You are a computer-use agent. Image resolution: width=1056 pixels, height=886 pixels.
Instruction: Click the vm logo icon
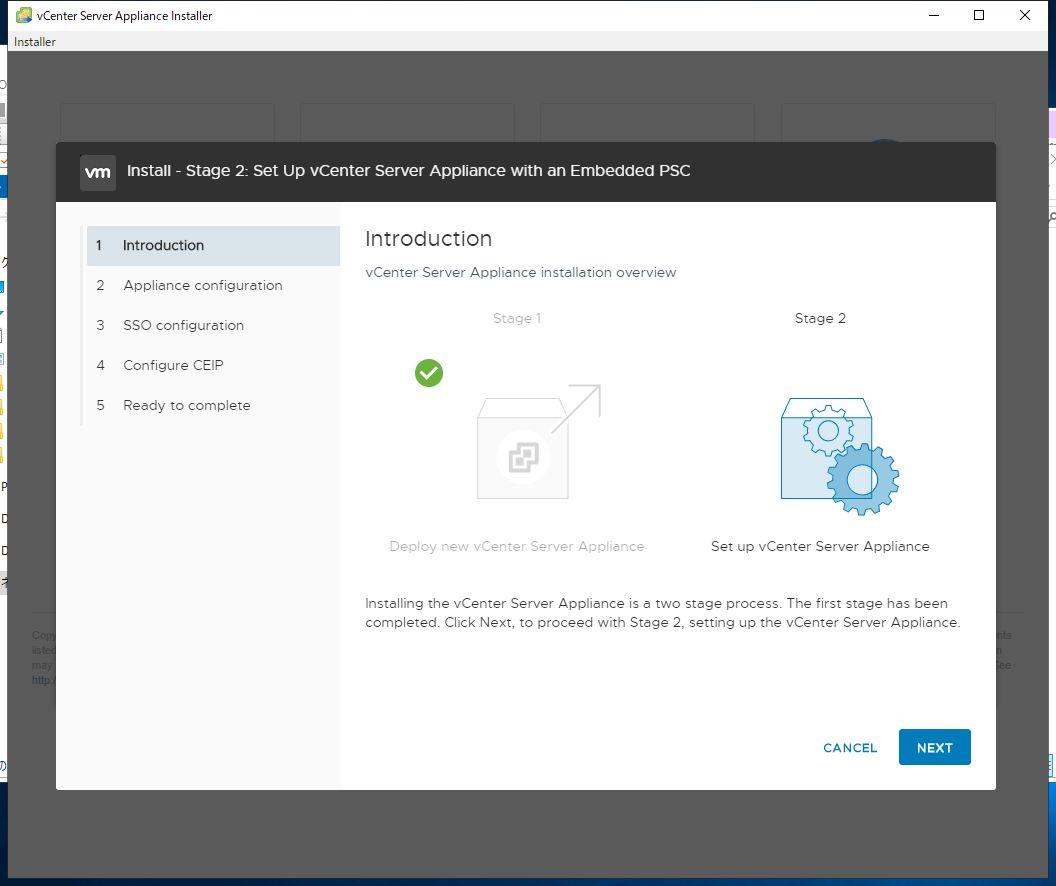pos(98,172)
